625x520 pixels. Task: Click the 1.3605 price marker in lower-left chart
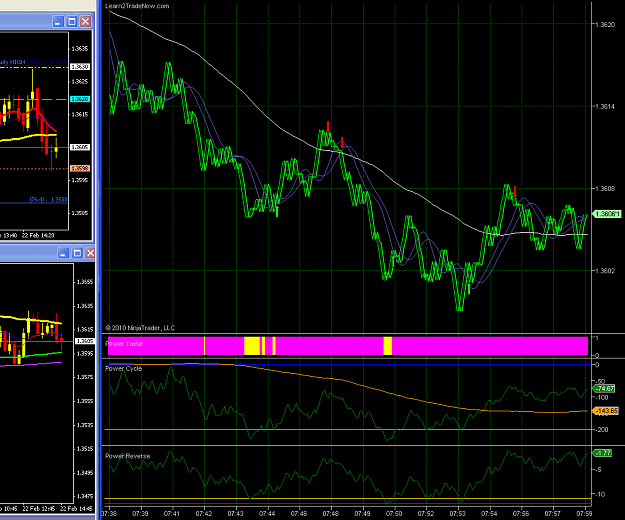point(85,341)
